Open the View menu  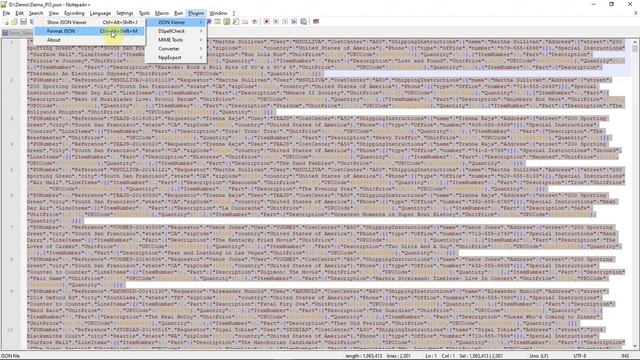[x=53, y=13]
